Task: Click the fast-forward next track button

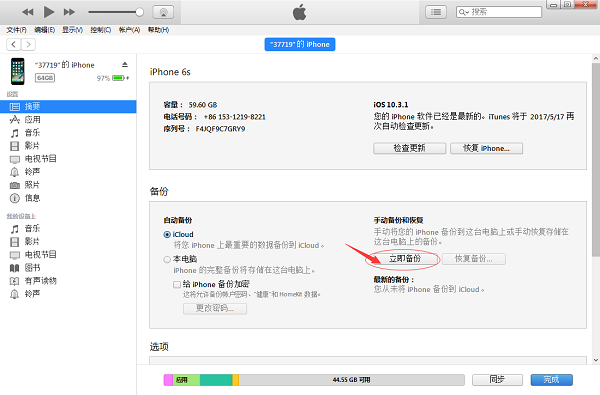Action: [69, 12]
